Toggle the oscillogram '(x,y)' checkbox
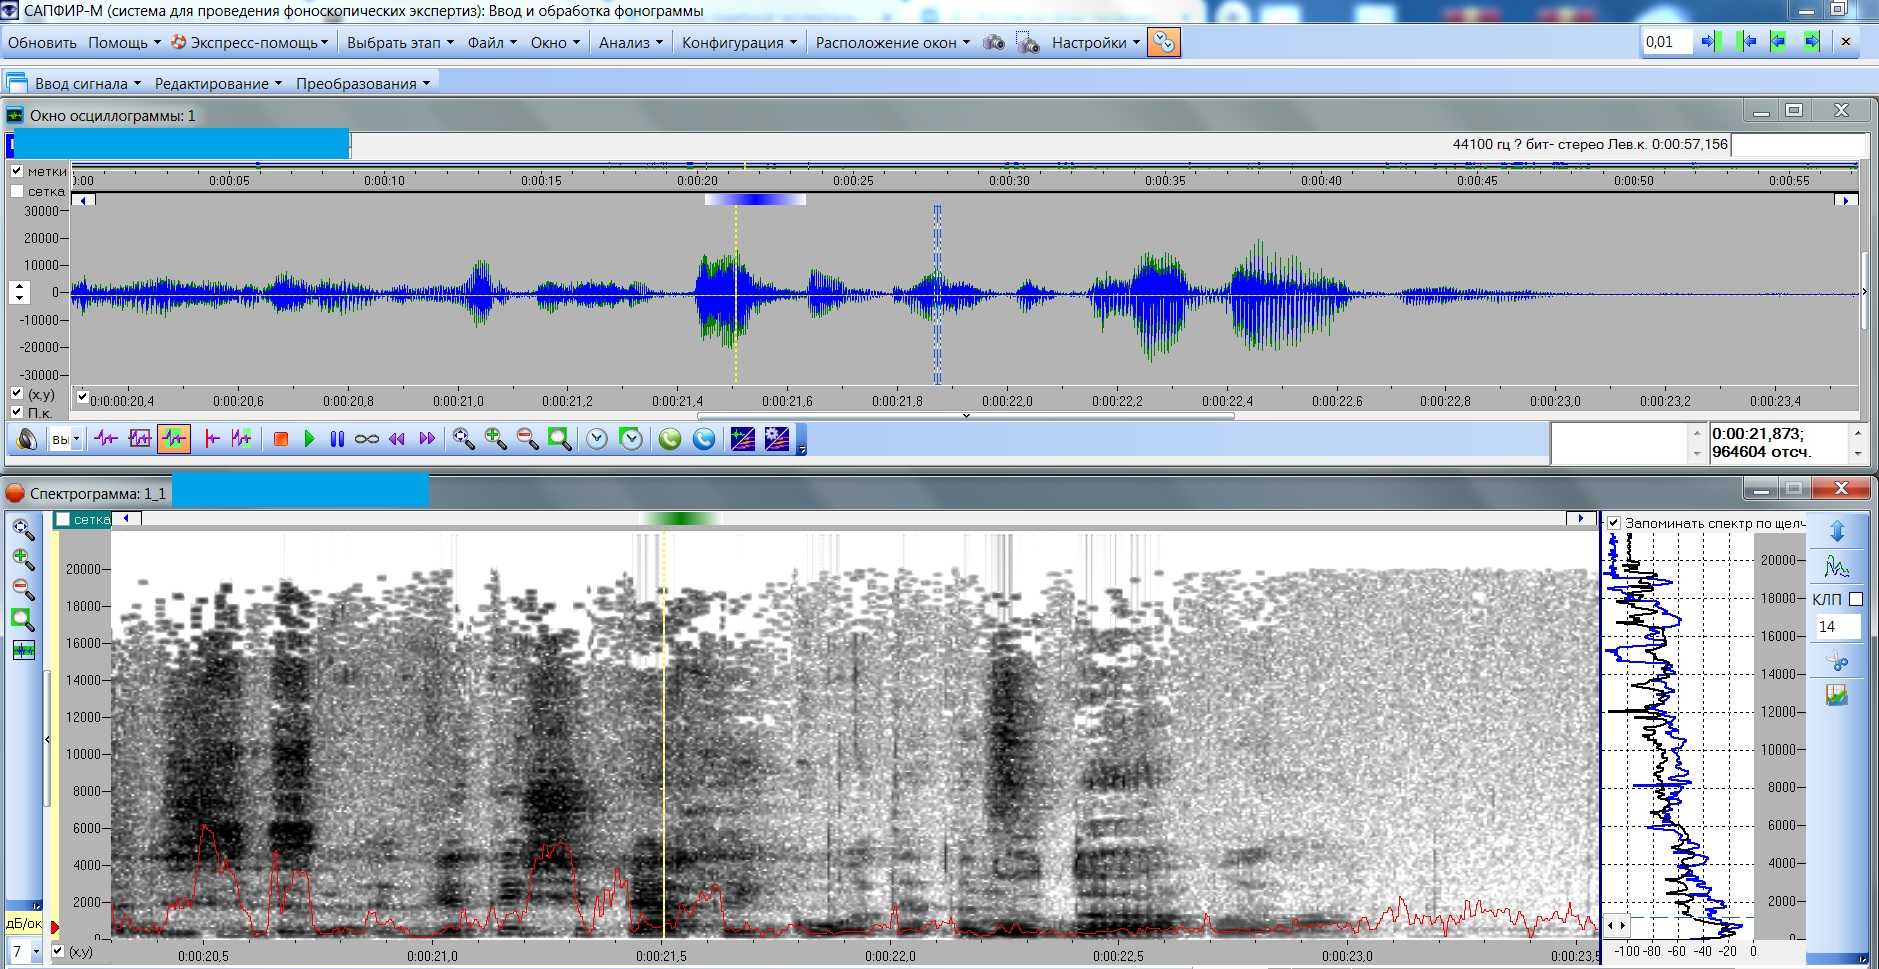1879x969 pixels. click(17, 394)
